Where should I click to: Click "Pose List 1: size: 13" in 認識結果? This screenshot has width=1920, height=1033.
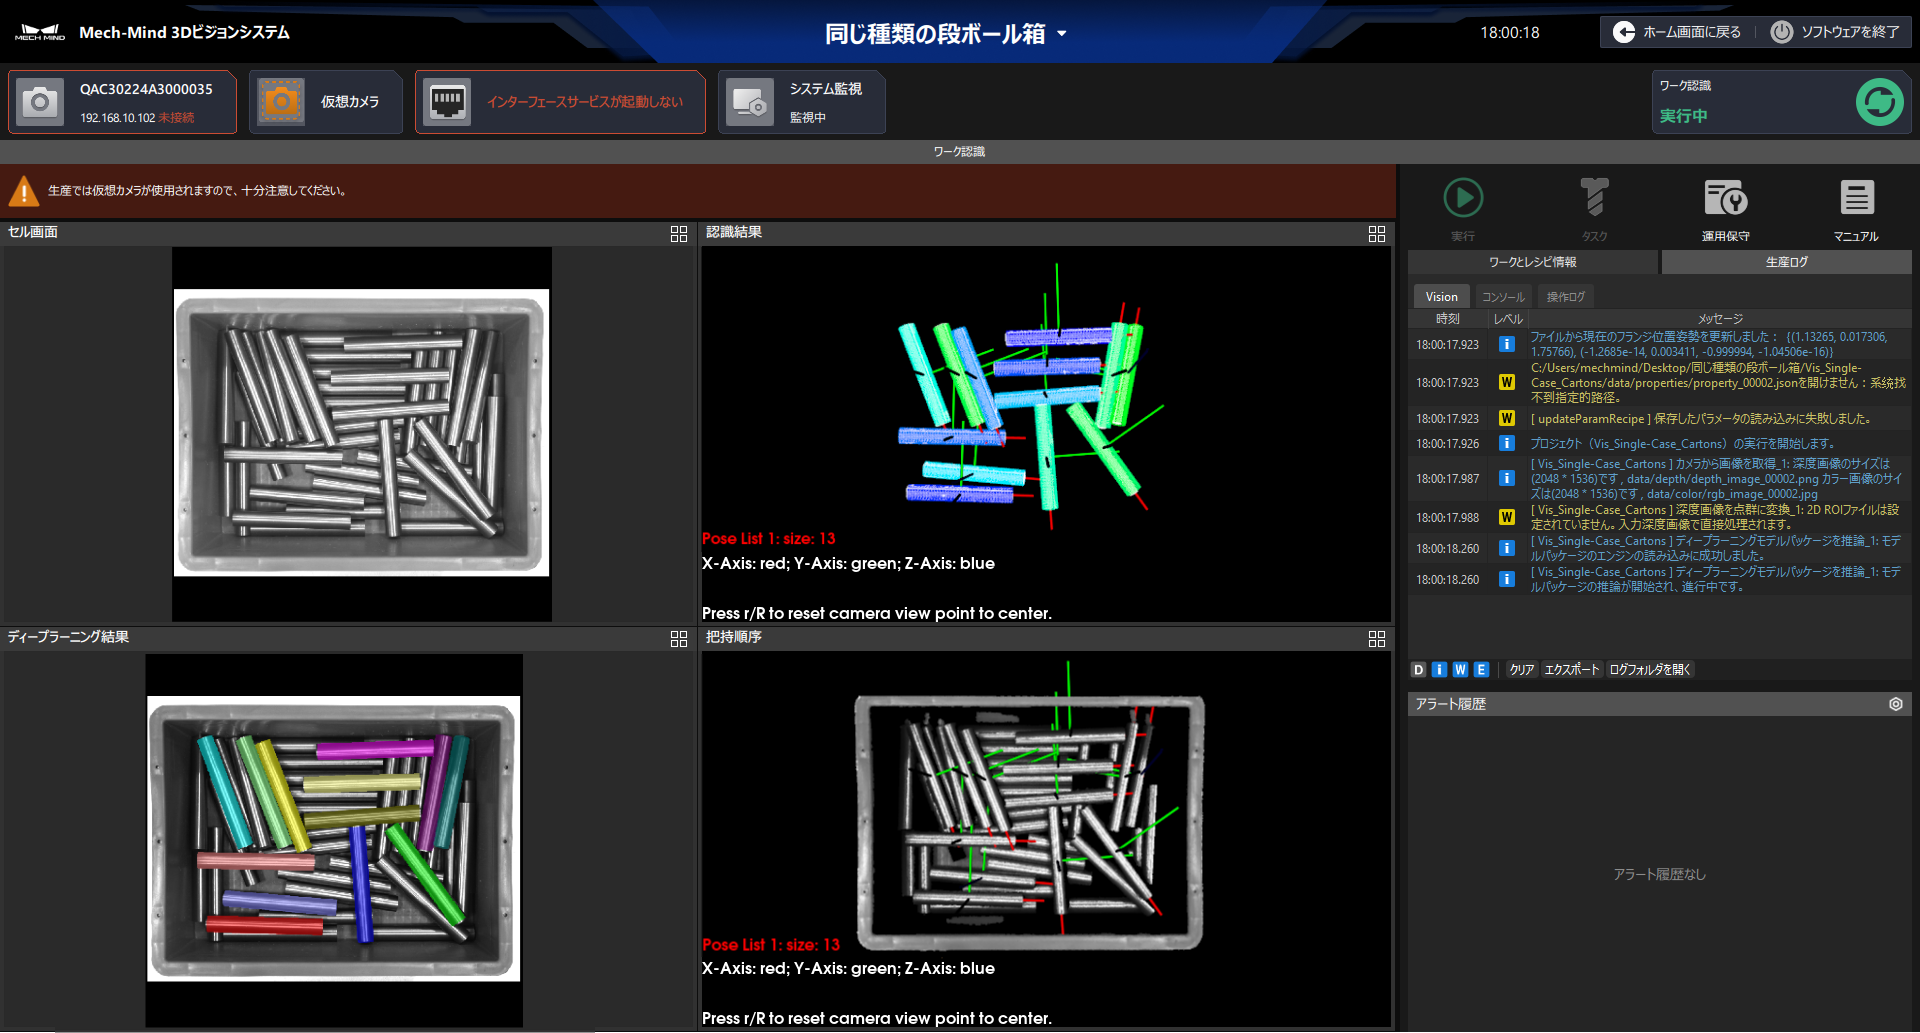coord(769,539)
